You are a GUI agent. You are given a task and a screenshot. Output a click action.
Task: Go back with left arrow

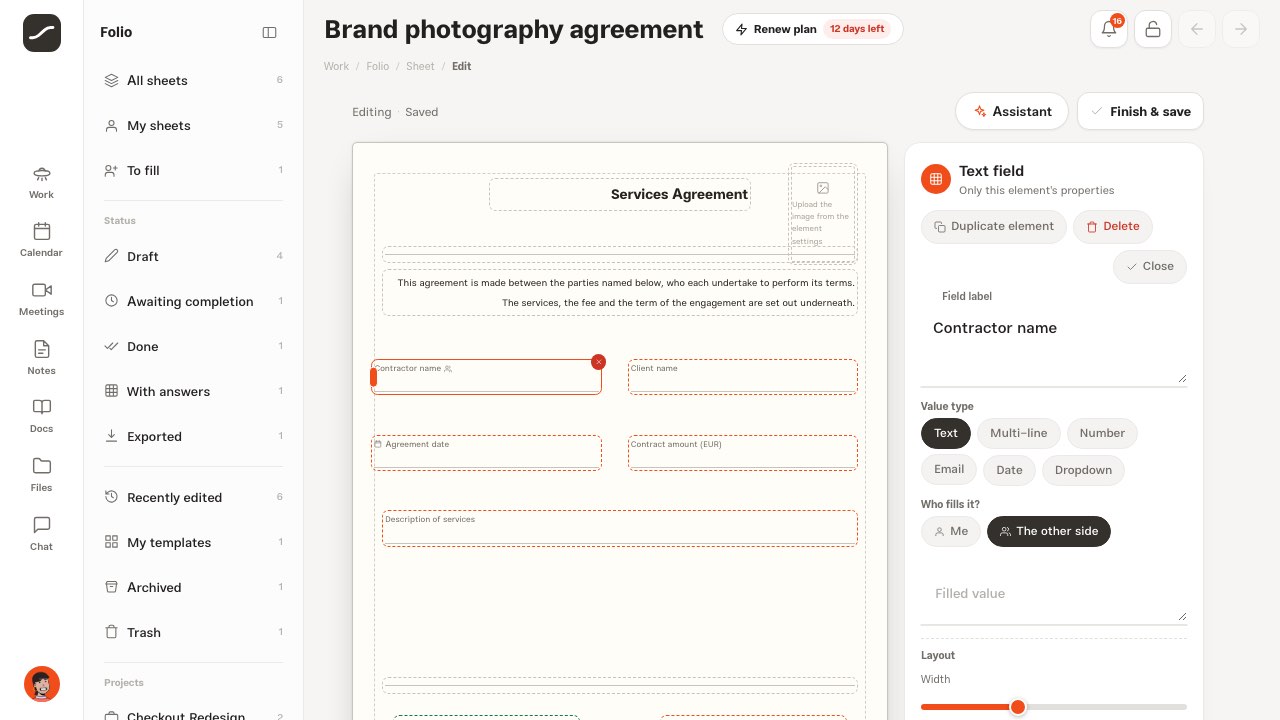[x=1197, y=29]
